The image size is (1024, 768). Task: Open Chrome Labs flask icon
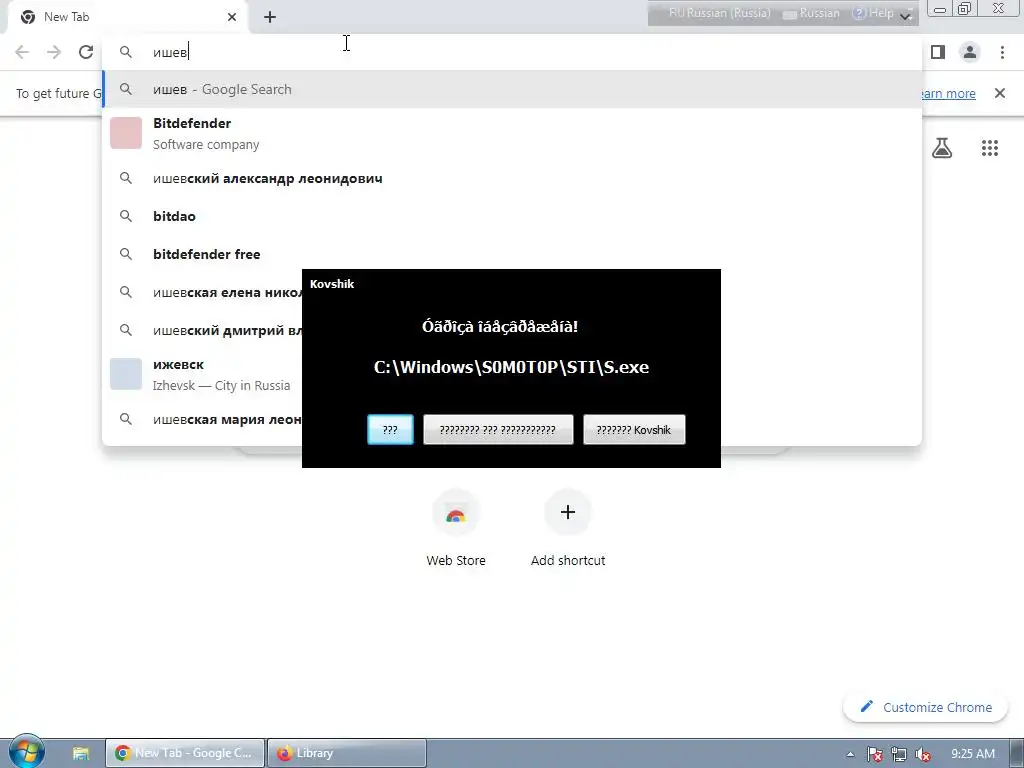942,148
